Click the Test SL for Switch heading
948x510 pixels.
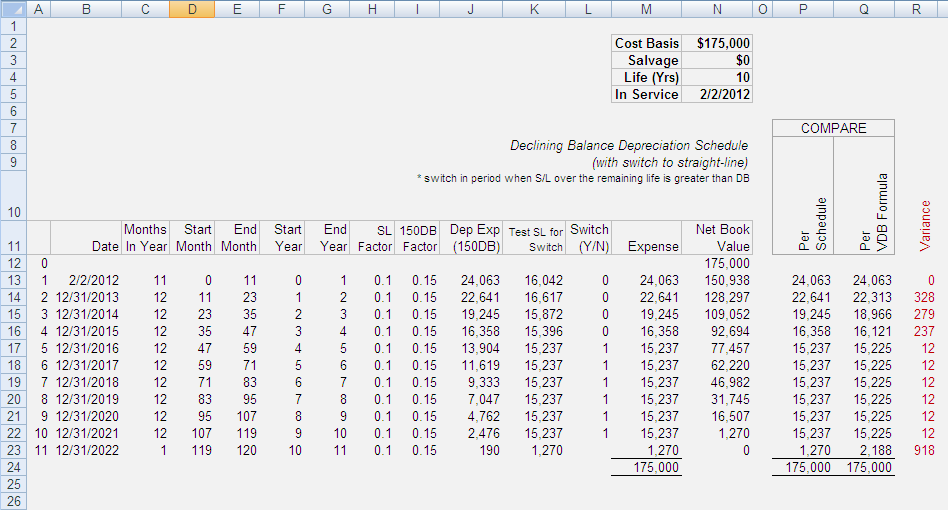coord(536,239)
